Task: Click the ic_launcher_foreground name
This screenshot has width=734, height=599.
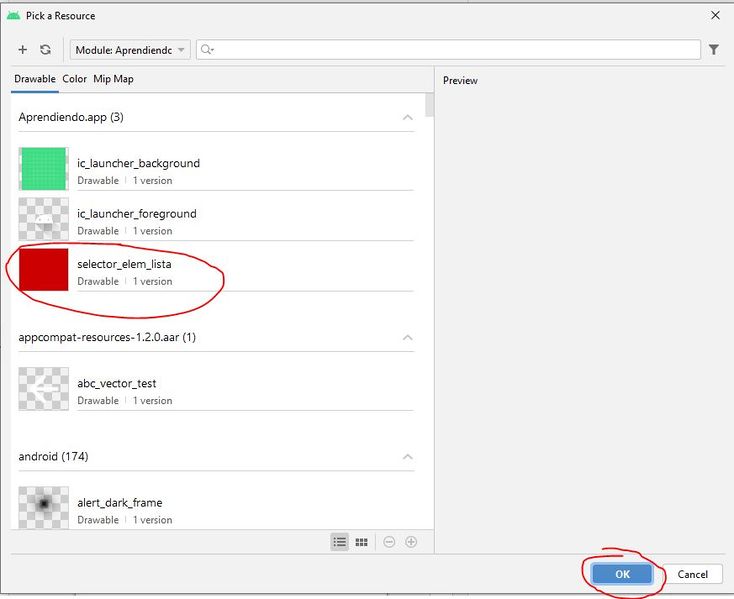Action: coord(137,214)
